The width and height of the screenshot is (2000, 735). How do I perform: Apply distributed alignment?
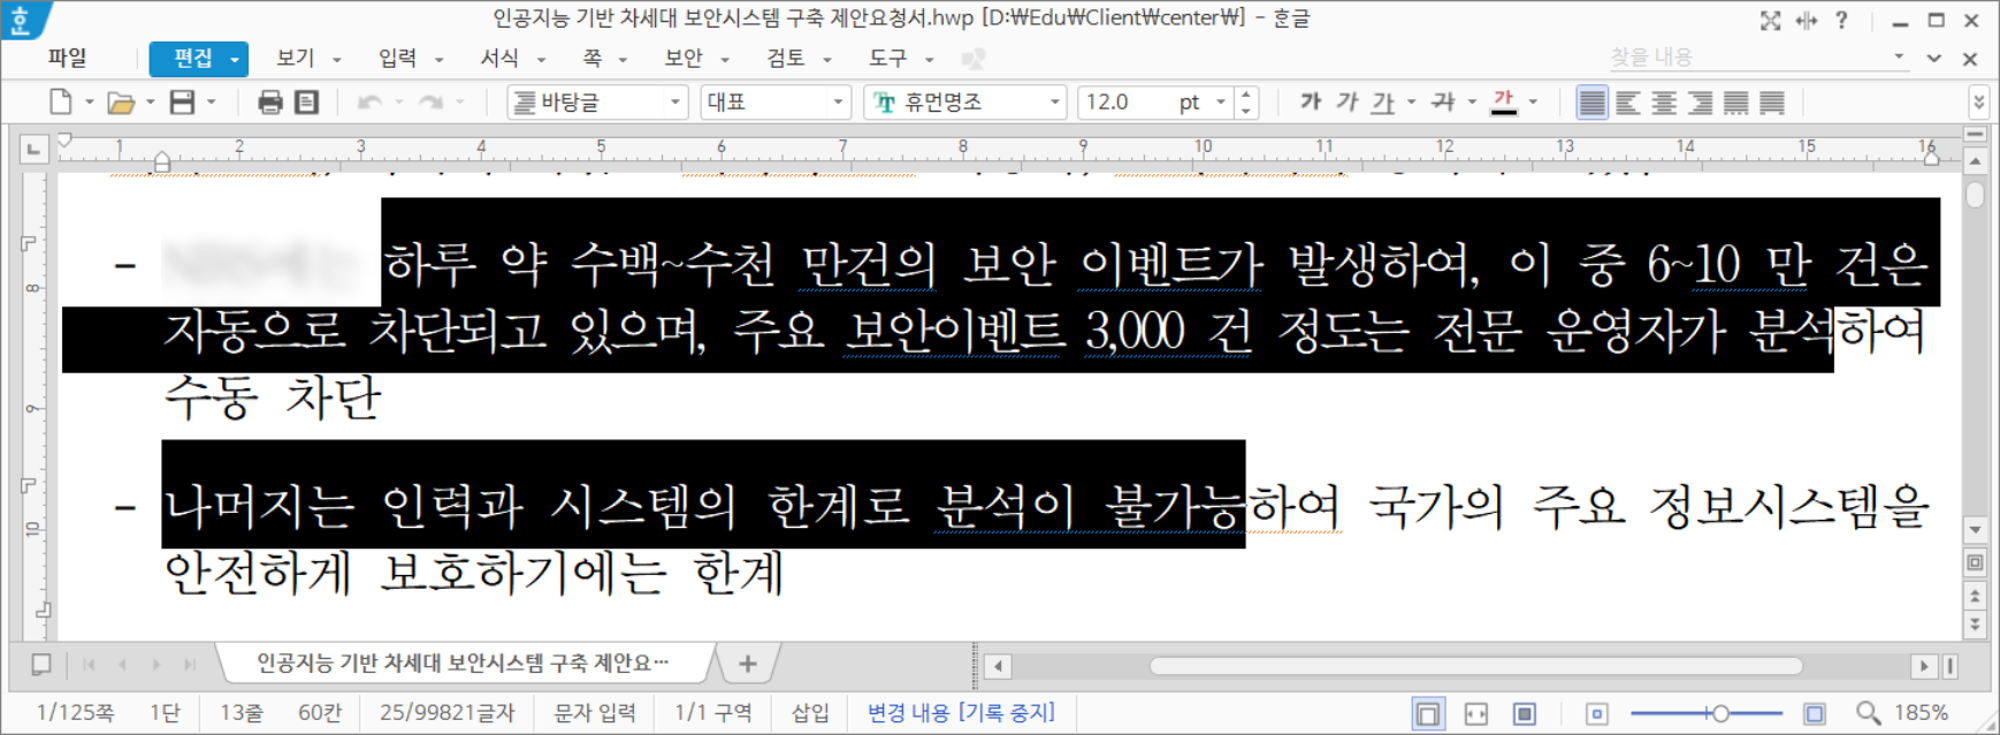1736,102
